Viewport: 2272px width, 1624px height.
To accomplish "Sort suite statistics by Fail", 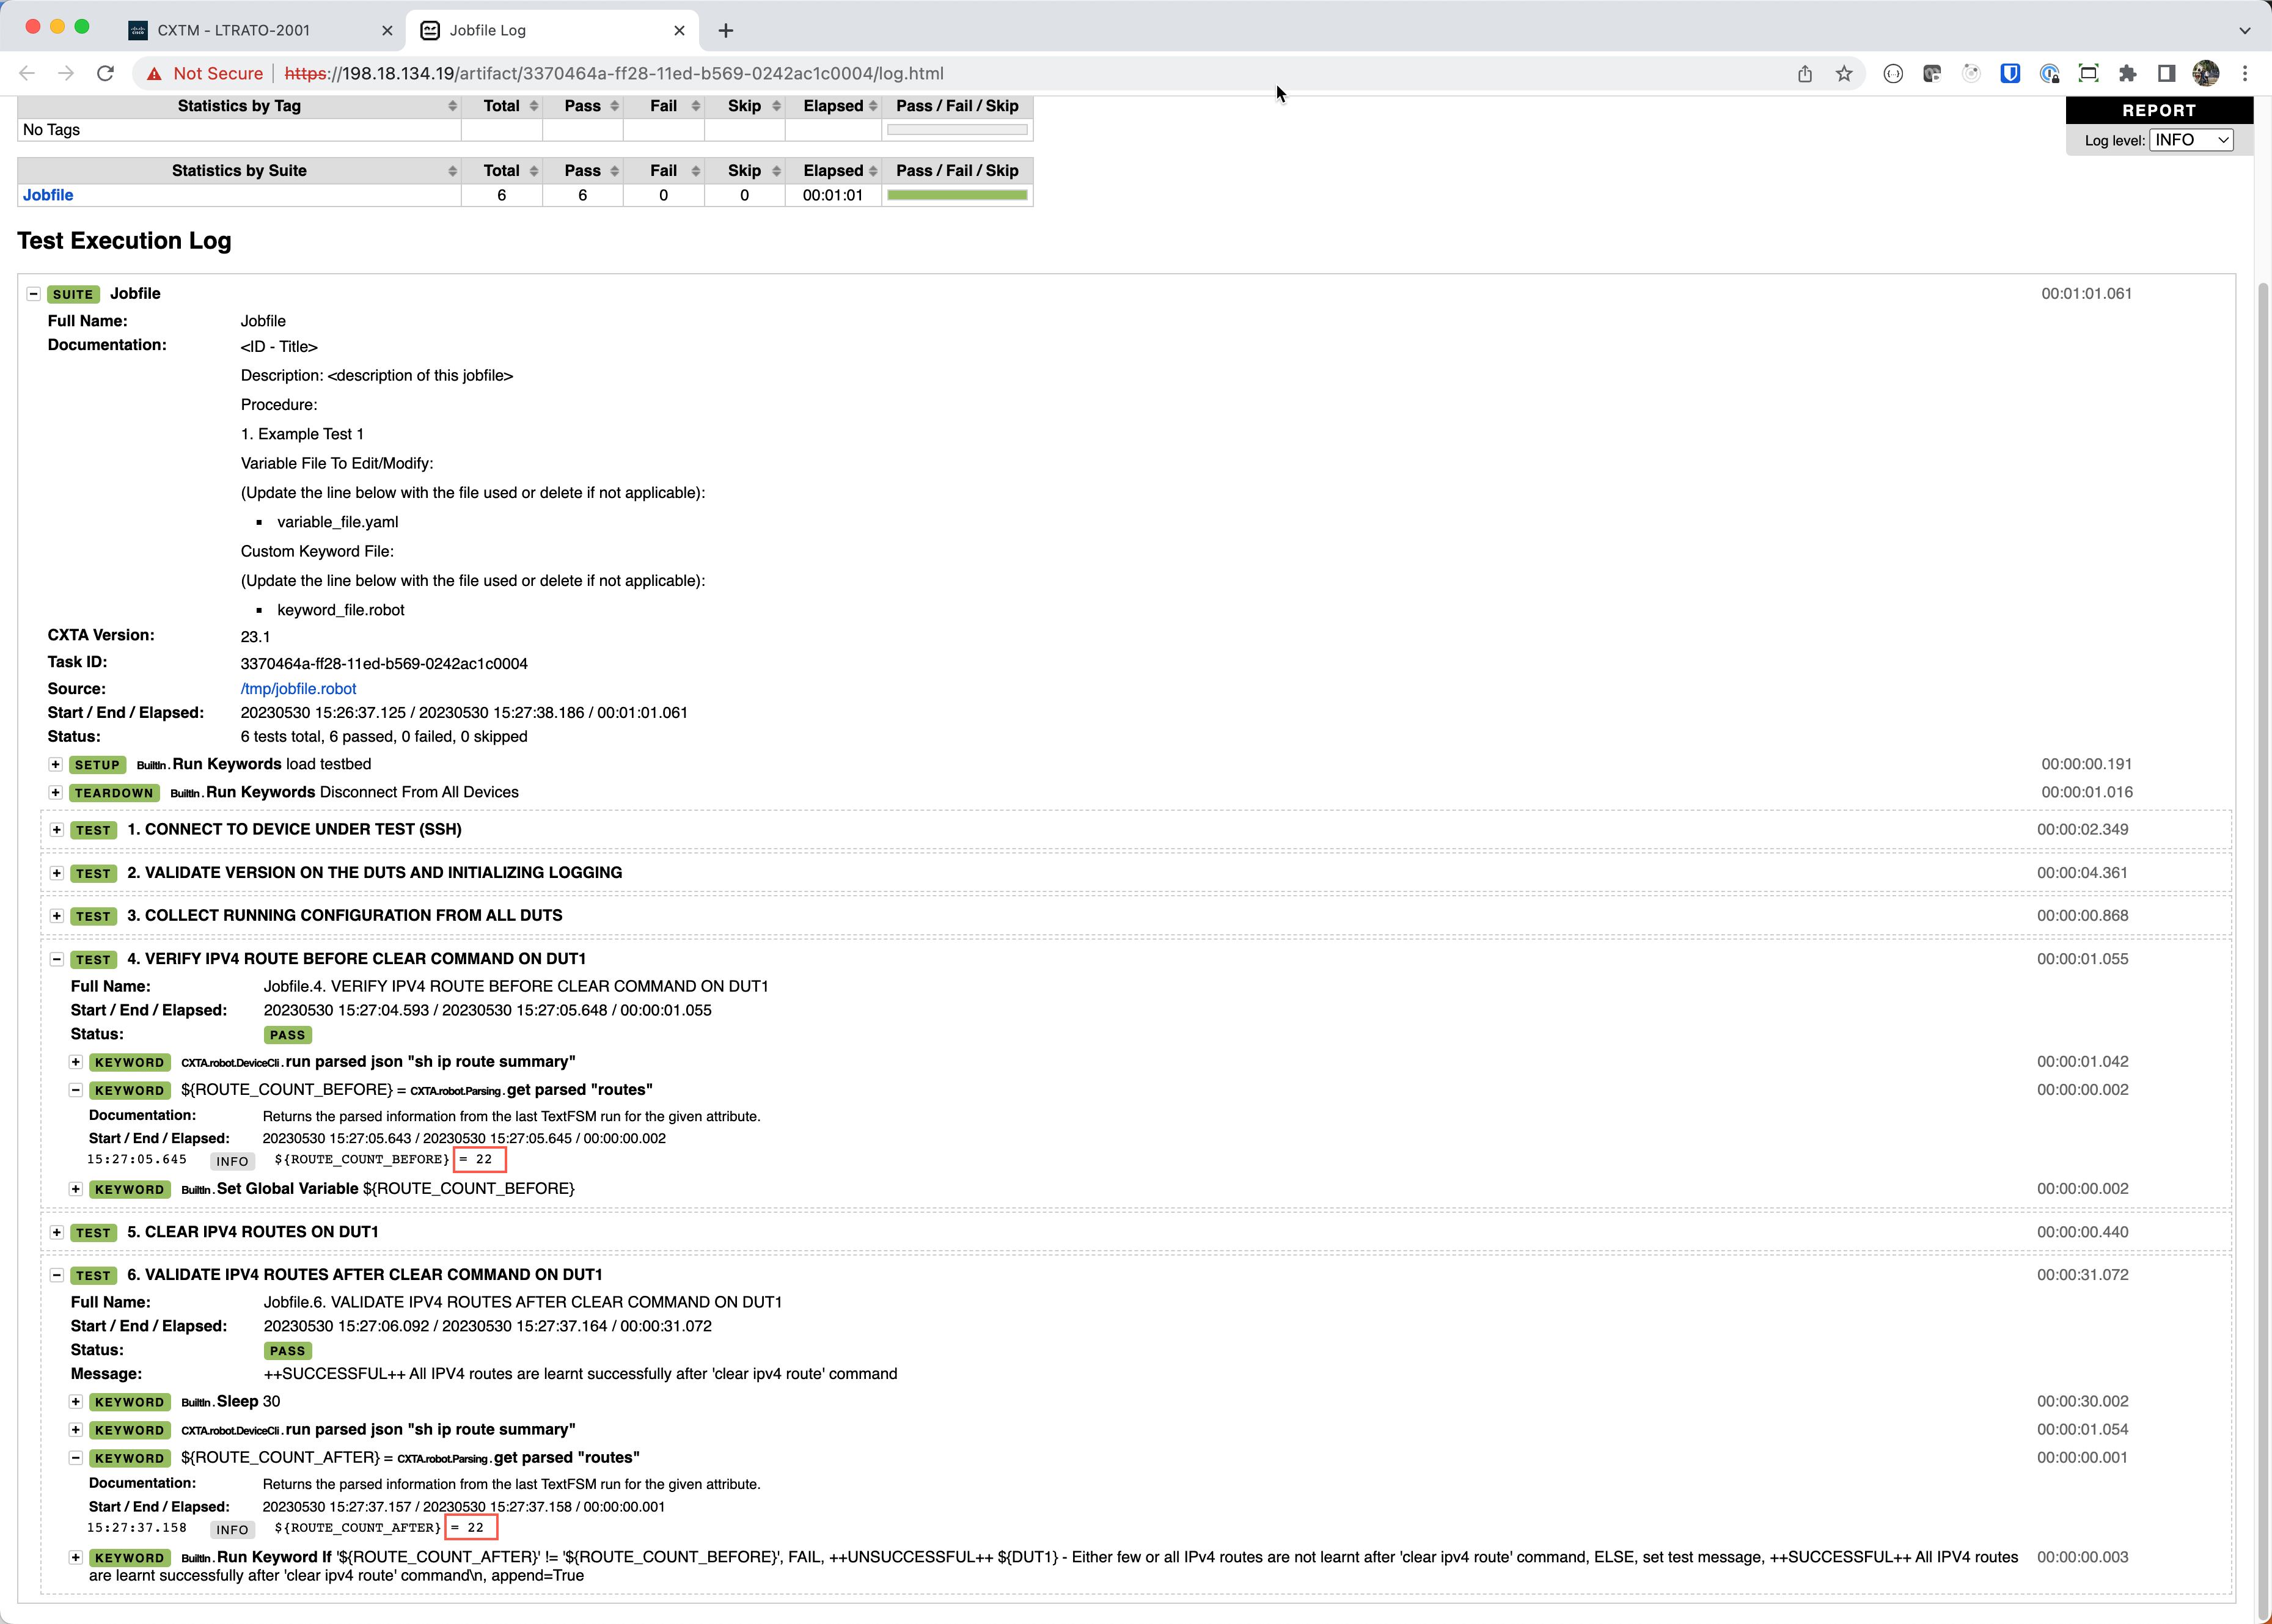I will click(x=664, y=171).
